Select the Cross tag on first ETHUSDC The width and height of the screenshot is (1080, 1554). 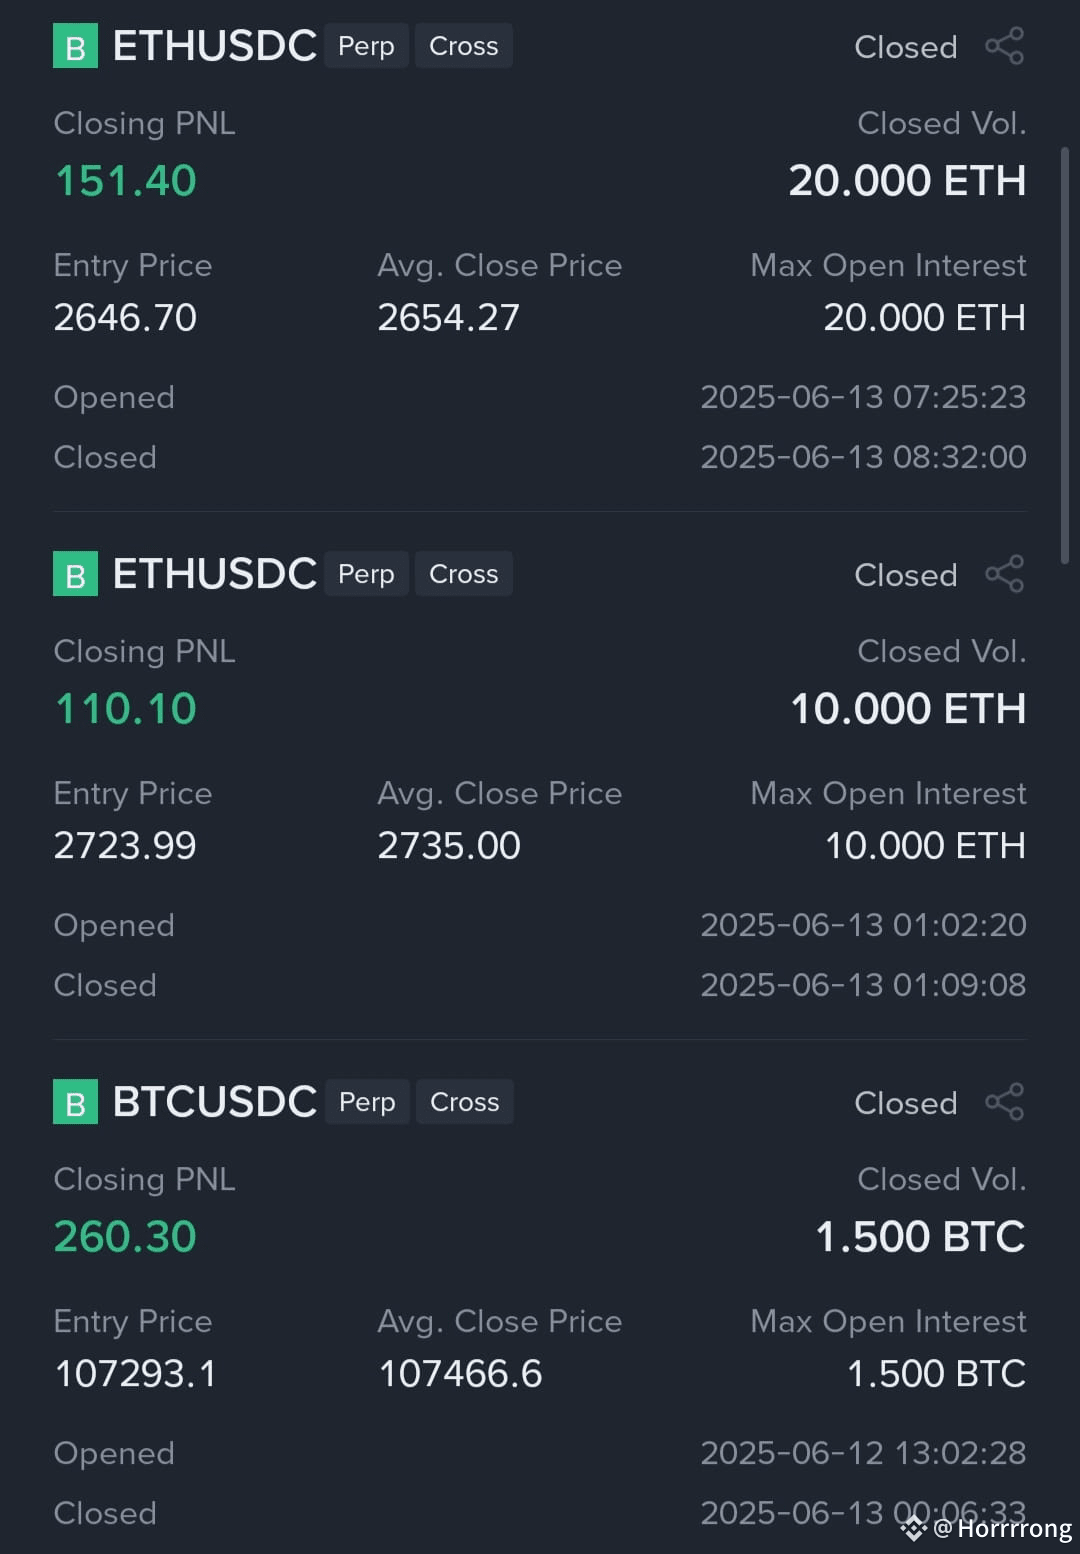[x=464, y=46]
